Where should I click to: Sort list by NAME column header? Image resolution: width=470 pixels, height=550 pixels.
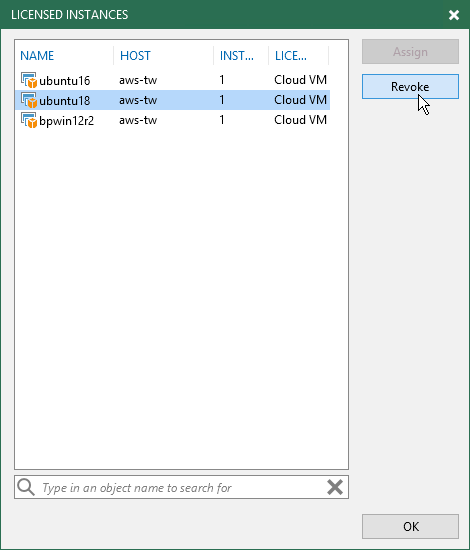[x=37, y=56]
